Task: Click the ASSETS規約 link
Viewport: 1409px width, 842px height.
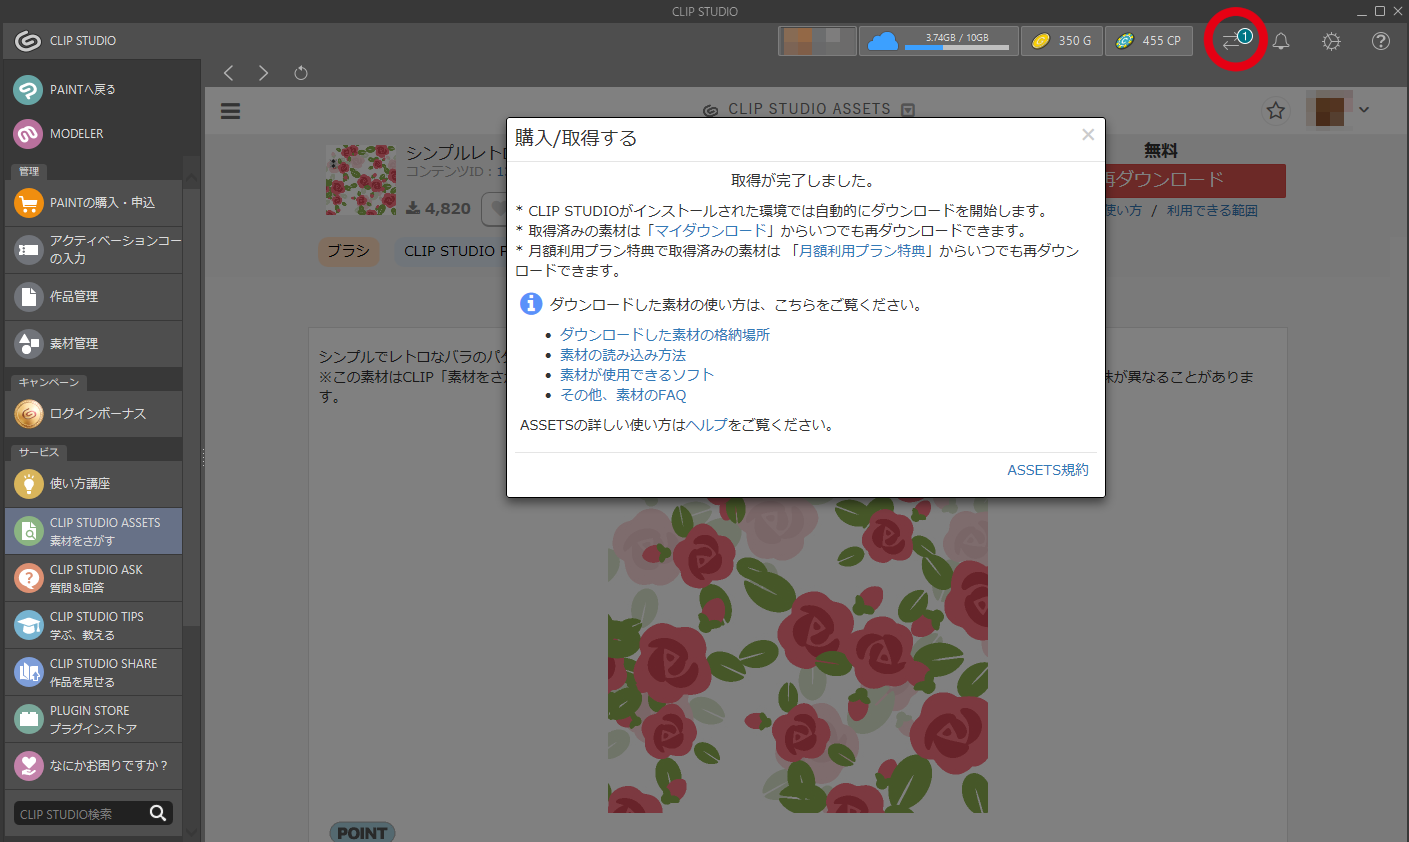Action: [x=1047, y=470]
